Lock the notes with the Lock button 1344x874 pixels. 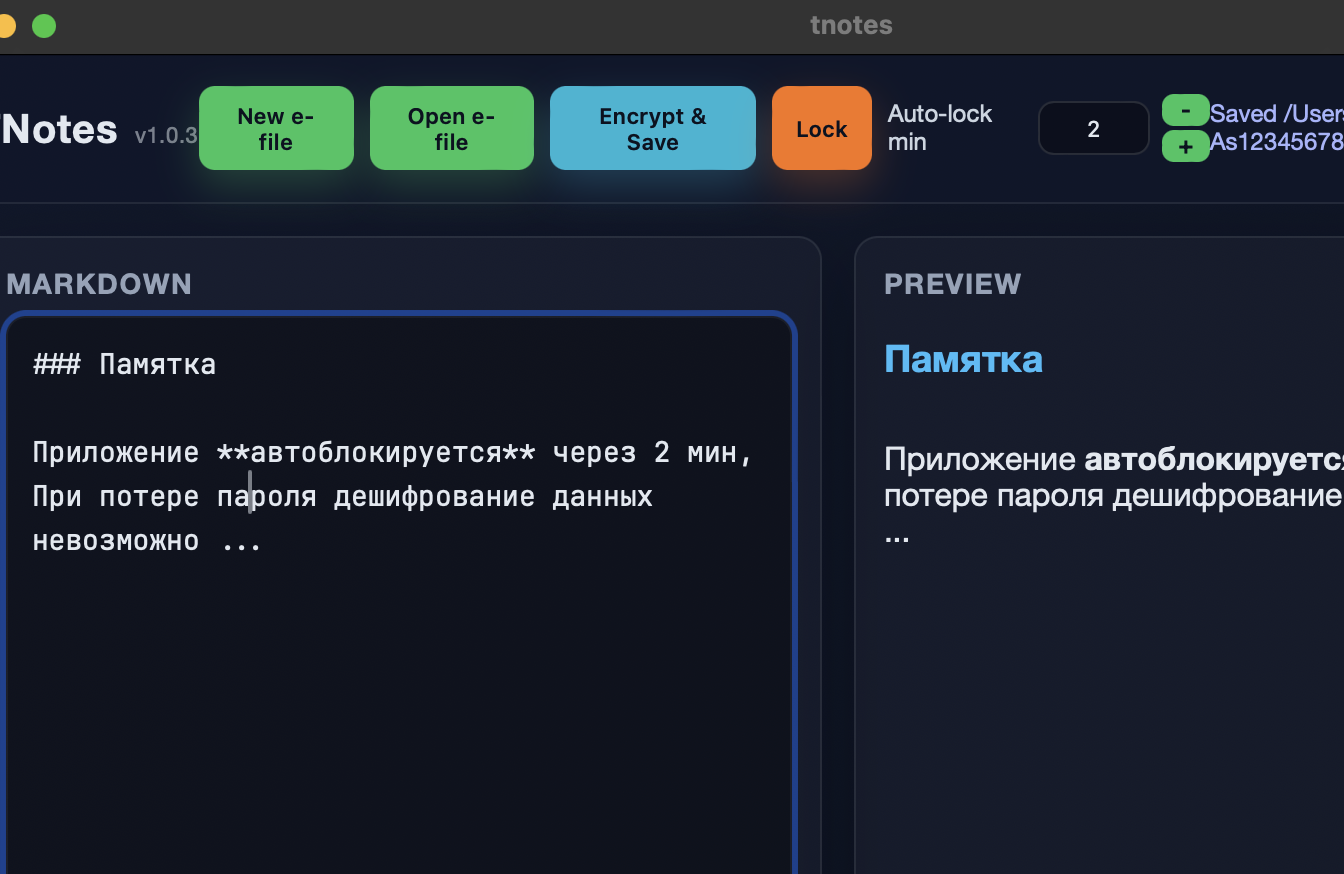pyautogui.click(x=821, y=128)
